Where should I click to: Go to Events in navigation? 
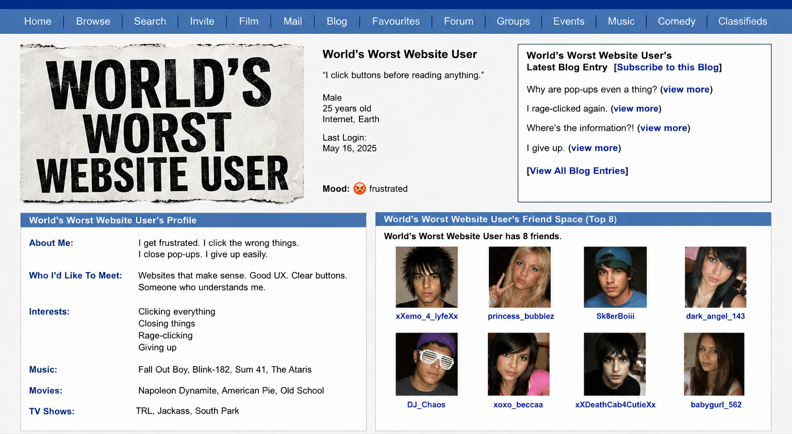coord(569,21)
